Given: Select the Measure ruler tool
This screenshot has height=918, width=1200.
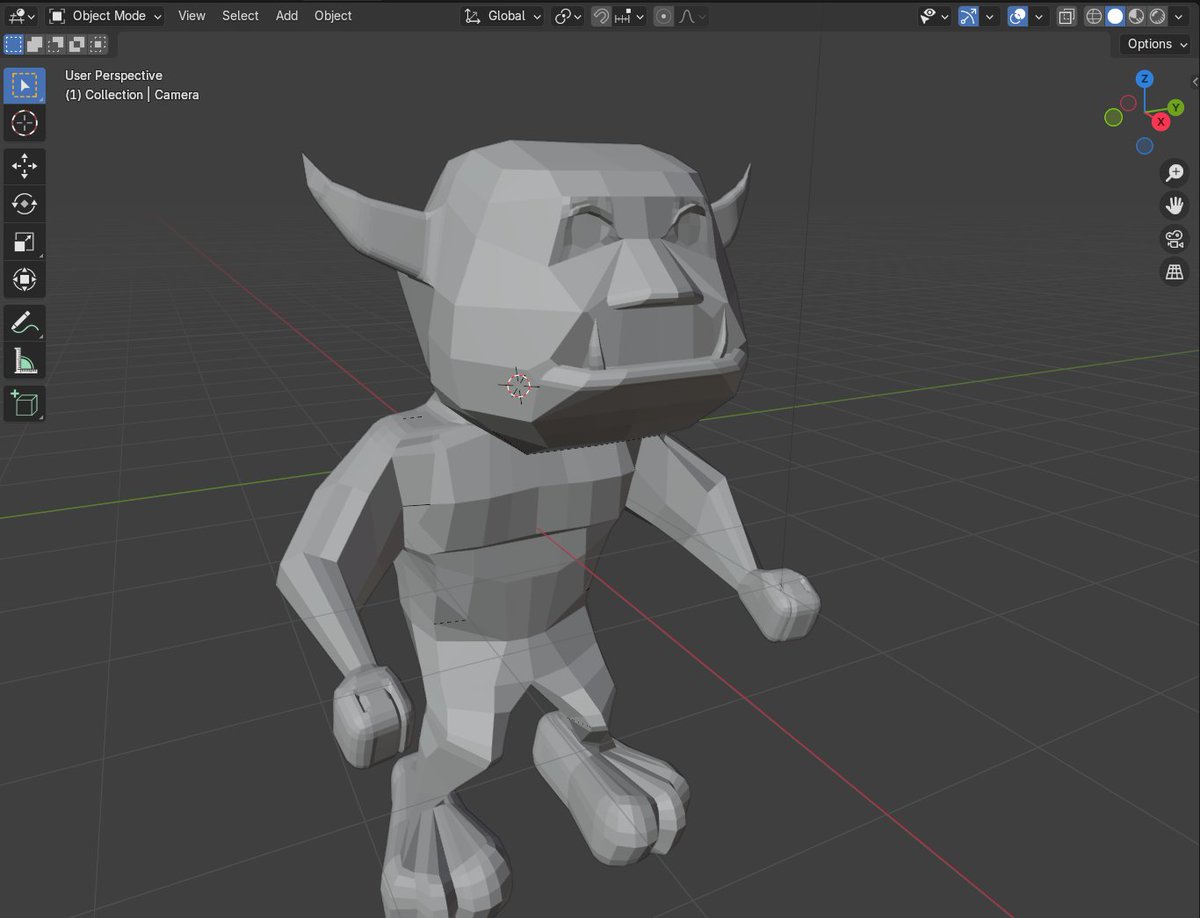Looking at the screenshot, I should pos(24,360).
